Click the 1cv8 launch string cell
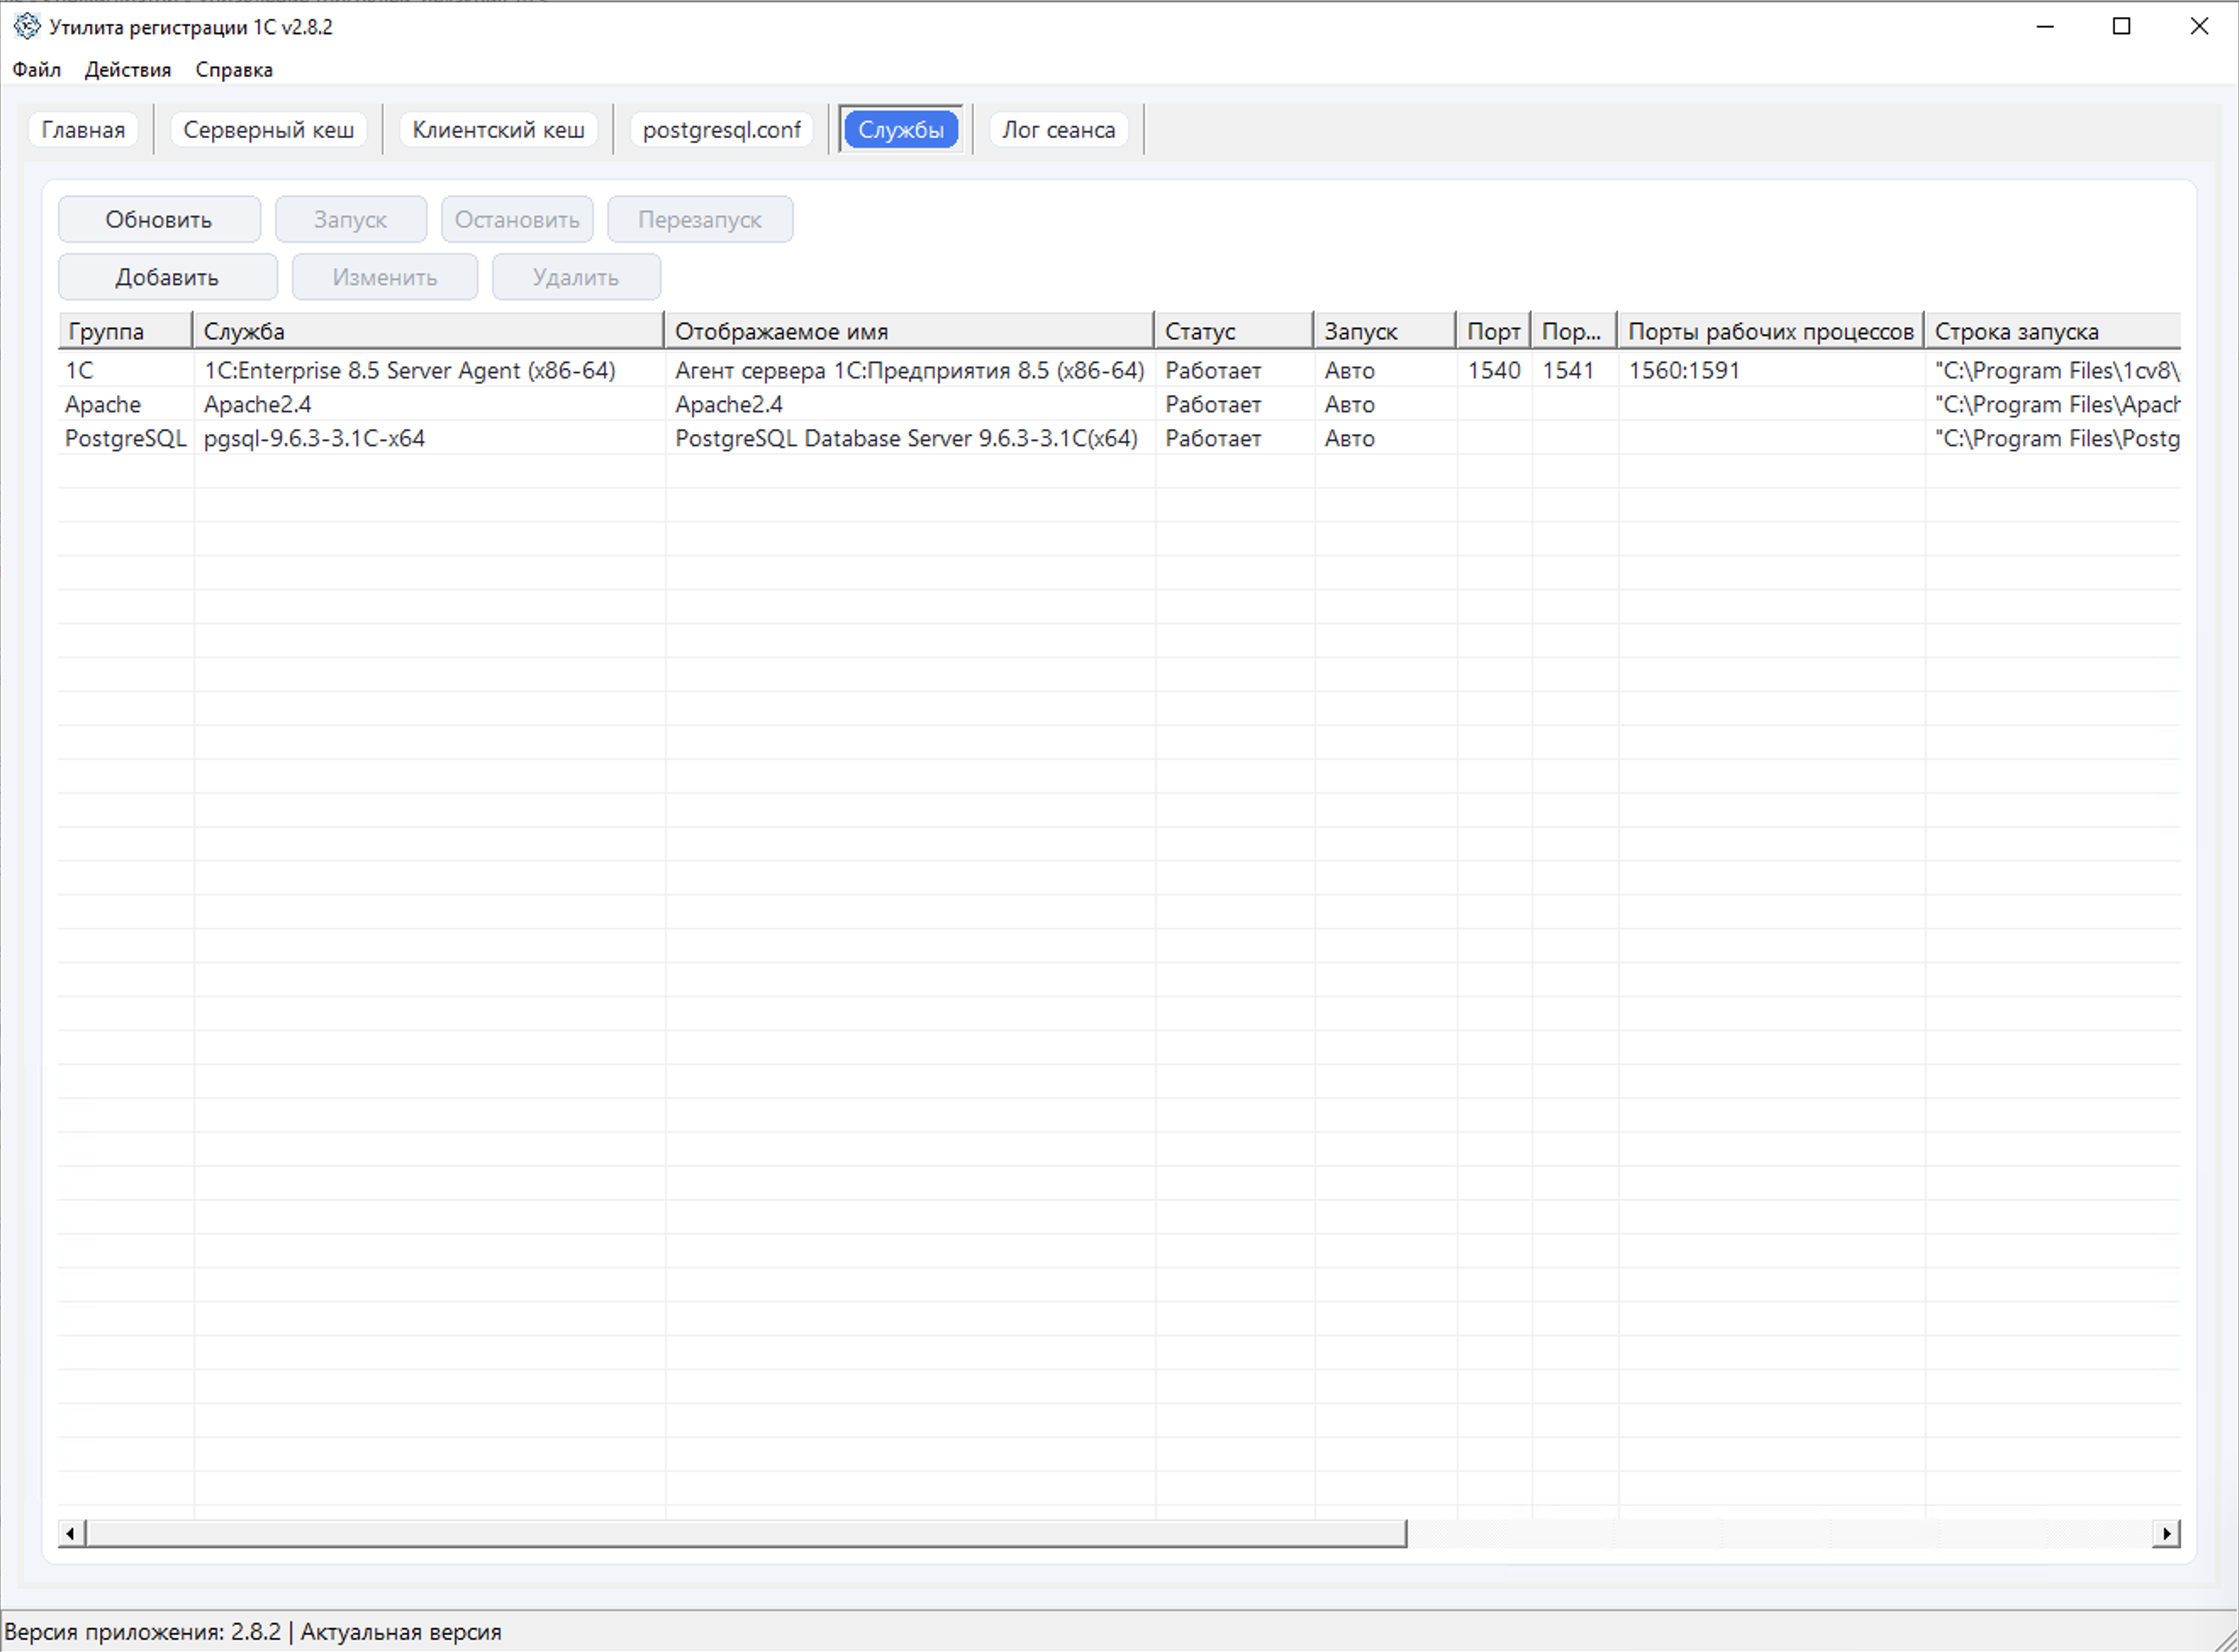Image resolution: width=2239 pixels, height=1652 pixels. (2054, 370)
